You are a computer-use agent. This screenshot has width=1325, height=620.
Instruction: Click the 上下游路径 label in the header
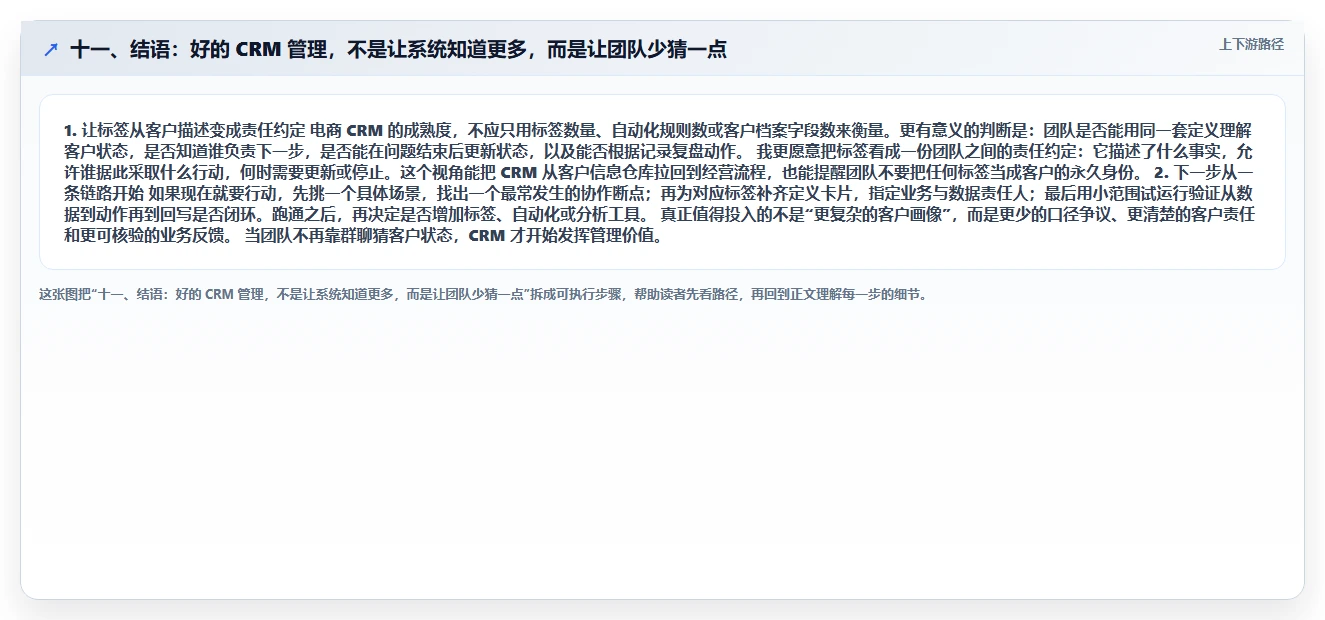point(1251,44)
